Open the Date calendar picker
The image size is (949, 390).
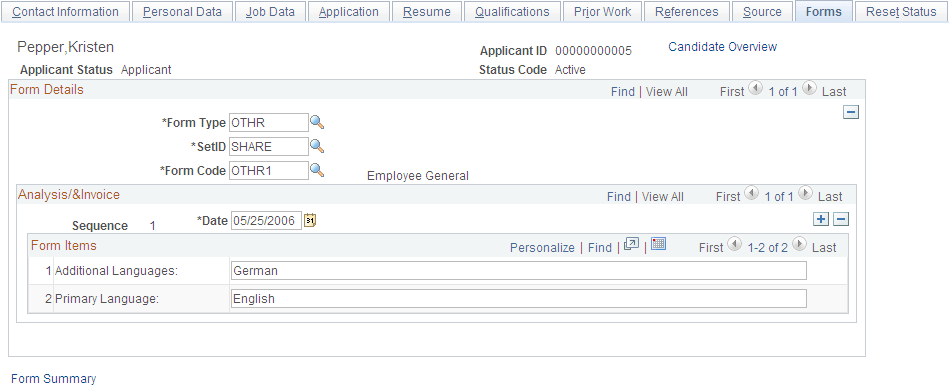click(310, 221)
